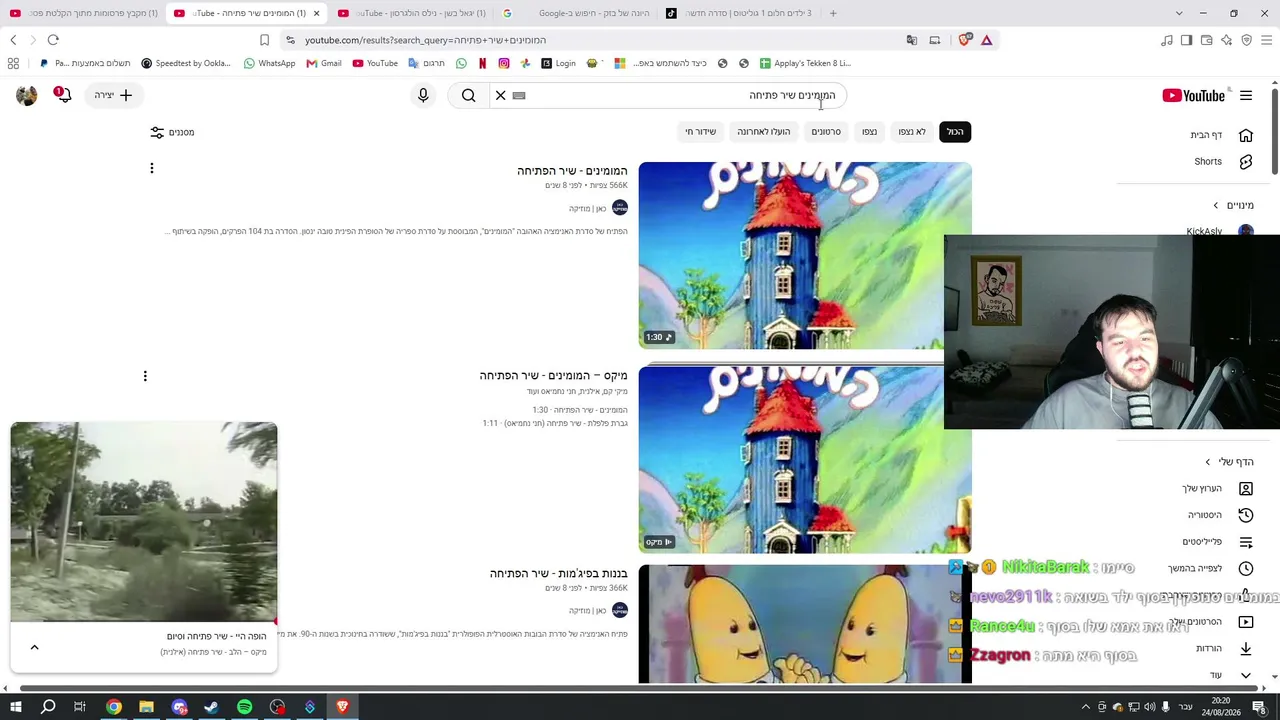This screenshot has height=720, width=1280.
Task: Open the 'המומינים - שיר הפתיחה' video title
Action: point(572,171)
